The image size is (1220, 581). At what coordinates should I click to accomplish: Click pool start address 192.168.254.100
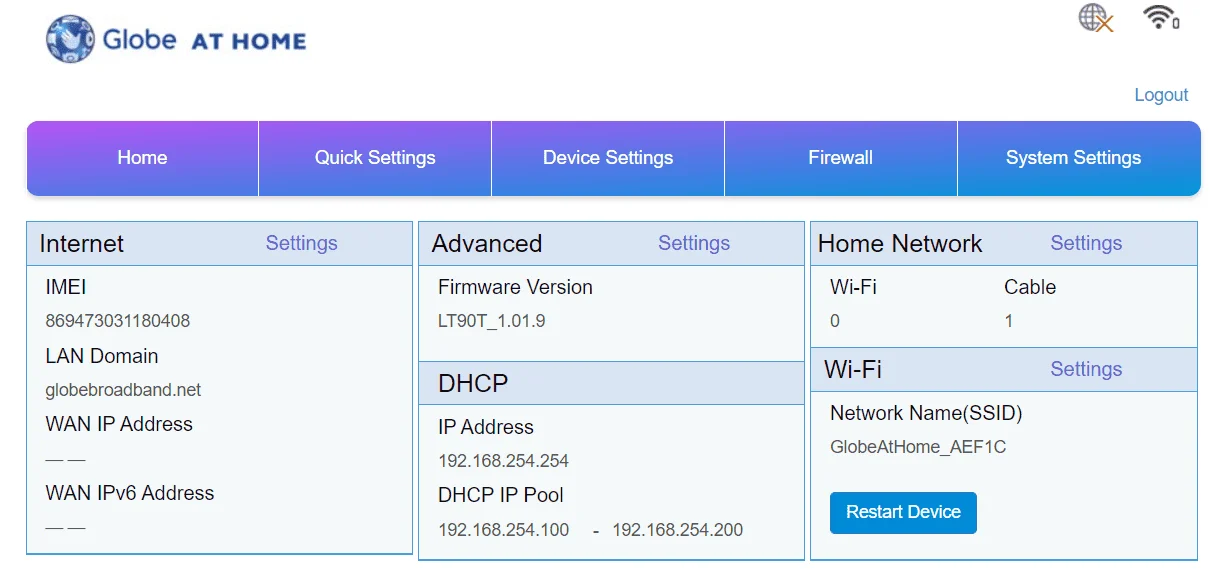click(x=503, y=530)
